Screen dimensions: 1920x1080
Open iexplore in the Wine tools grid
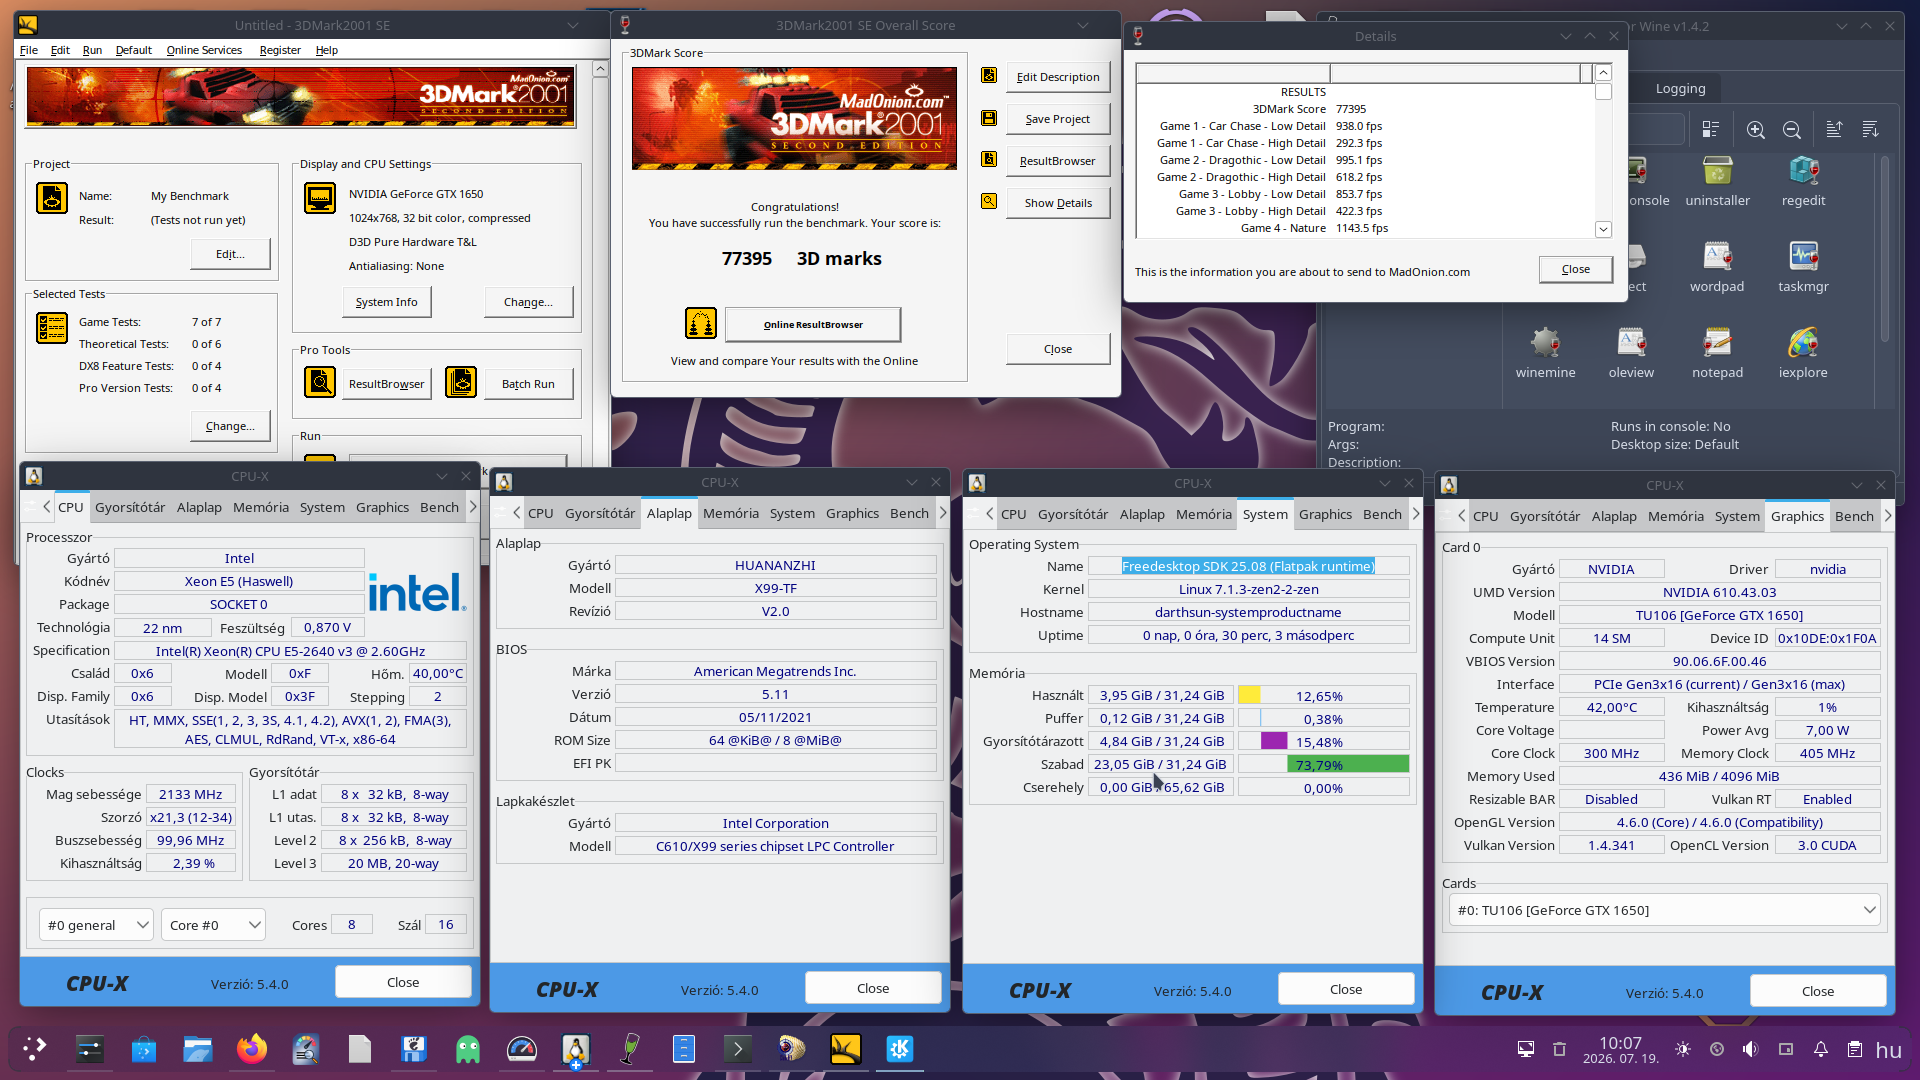(1803, 353)
